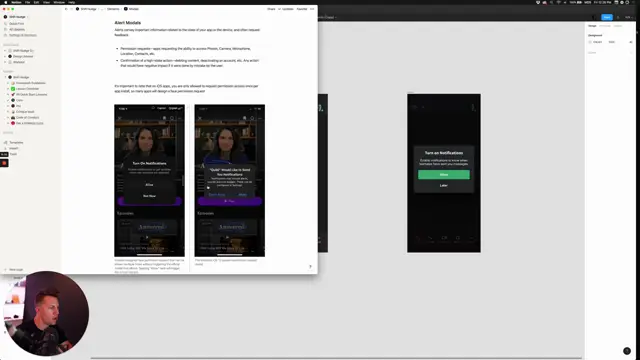Expand the Critique Vault page
Image resolution: width=640 pixels, height=360 pixels.
[8, 111]
